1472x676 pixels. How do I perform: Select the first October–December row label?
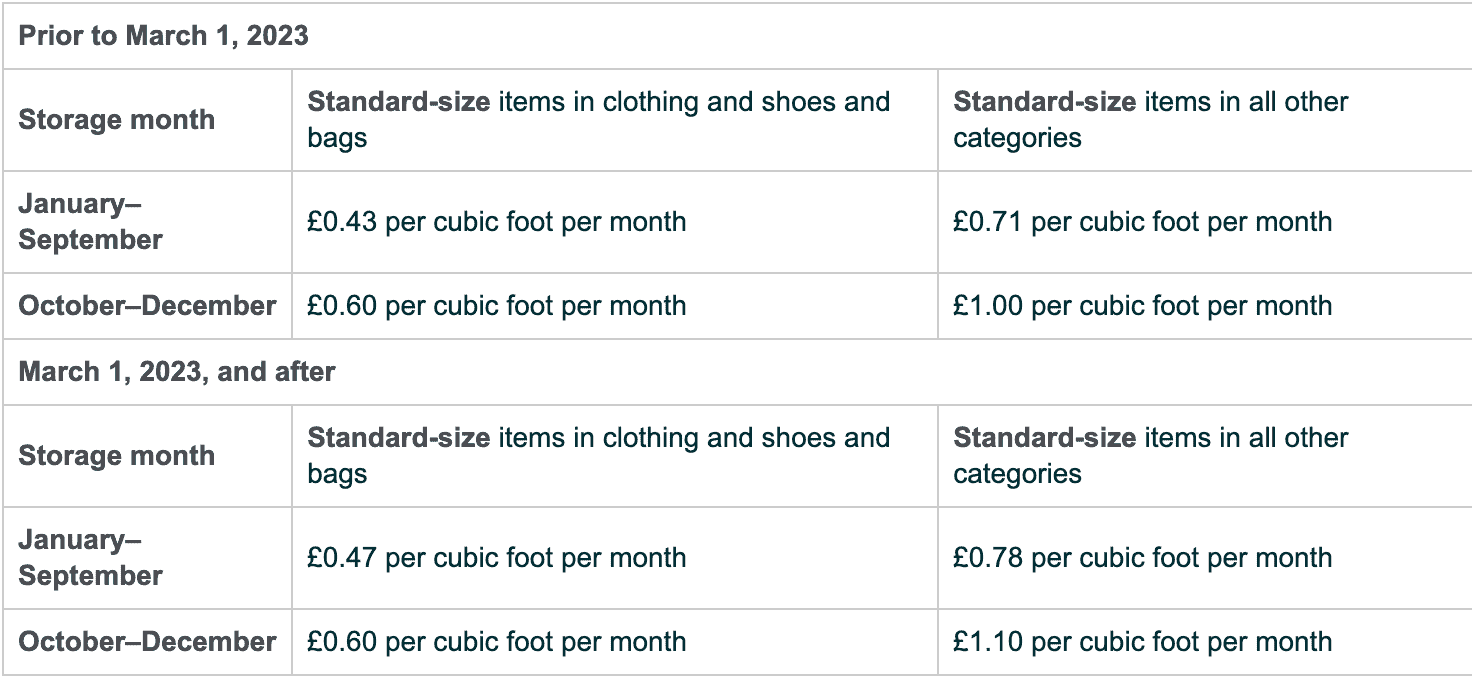pyautogui.click(x=147, y=306)
